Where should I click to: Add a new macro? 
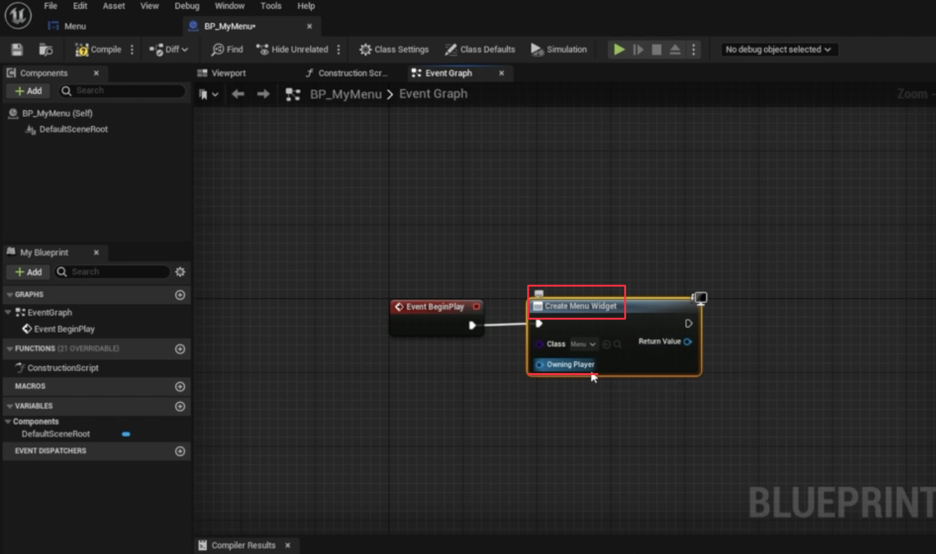point(180,387)
